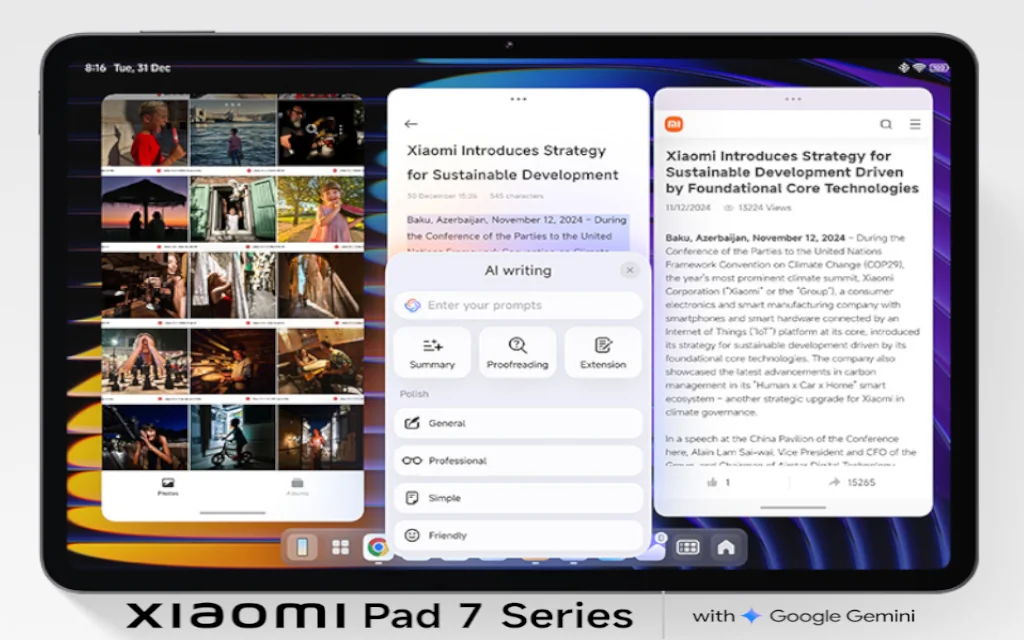Switch to Albums tab in gallery
Viewport: 1024px width, 640px height.
[x=297, y=487]
